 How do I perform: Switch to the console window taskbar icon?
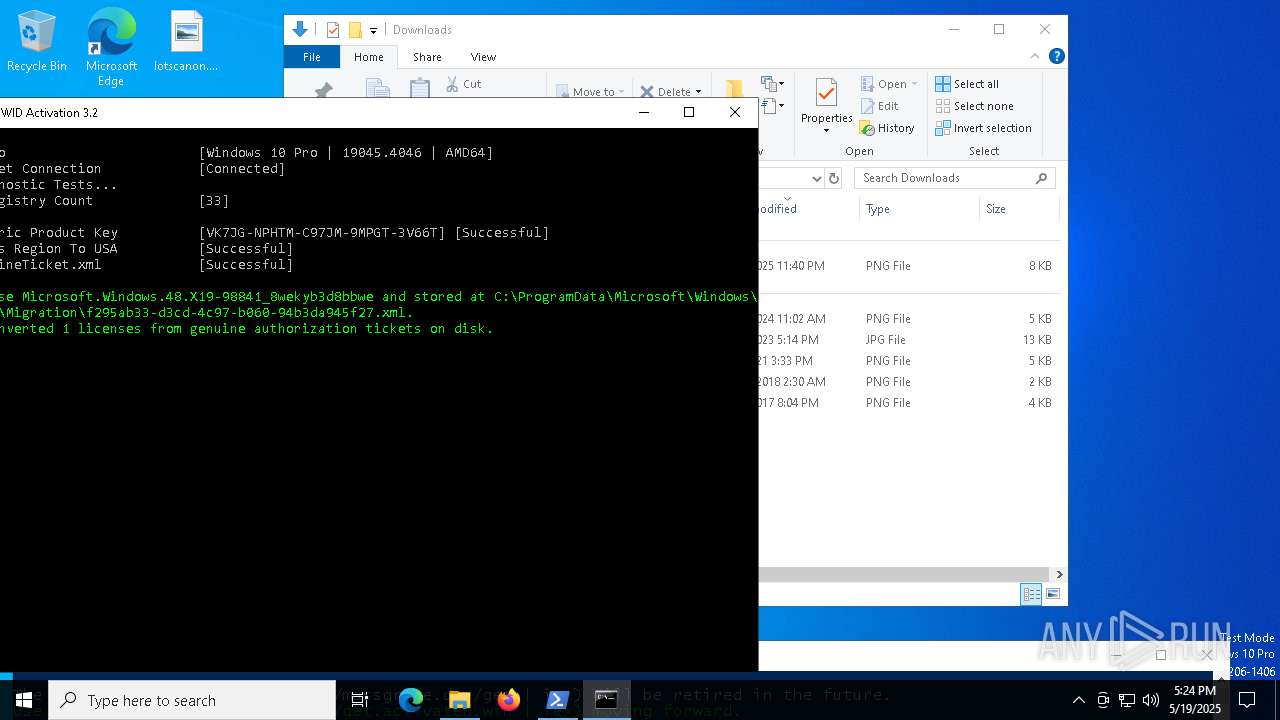(606, 700)
